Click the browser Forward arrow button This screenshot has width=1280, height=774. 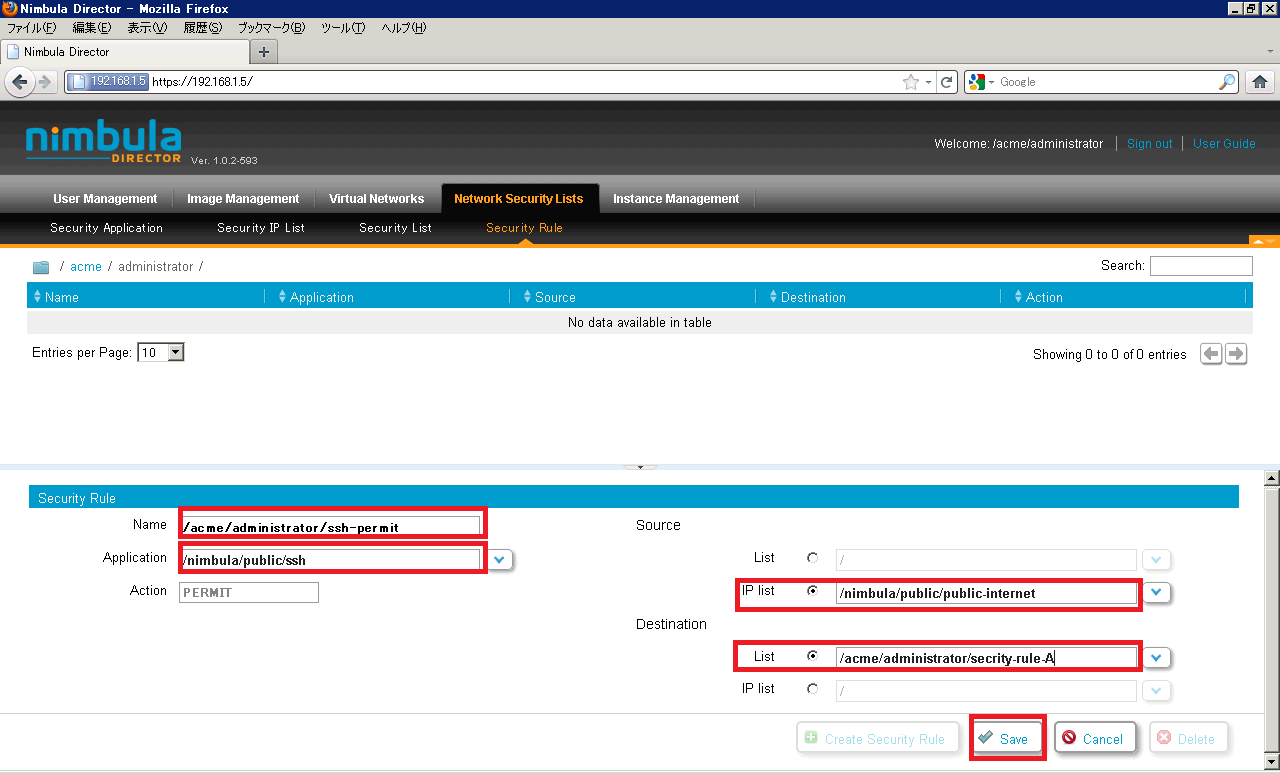(x=45, y=82)
